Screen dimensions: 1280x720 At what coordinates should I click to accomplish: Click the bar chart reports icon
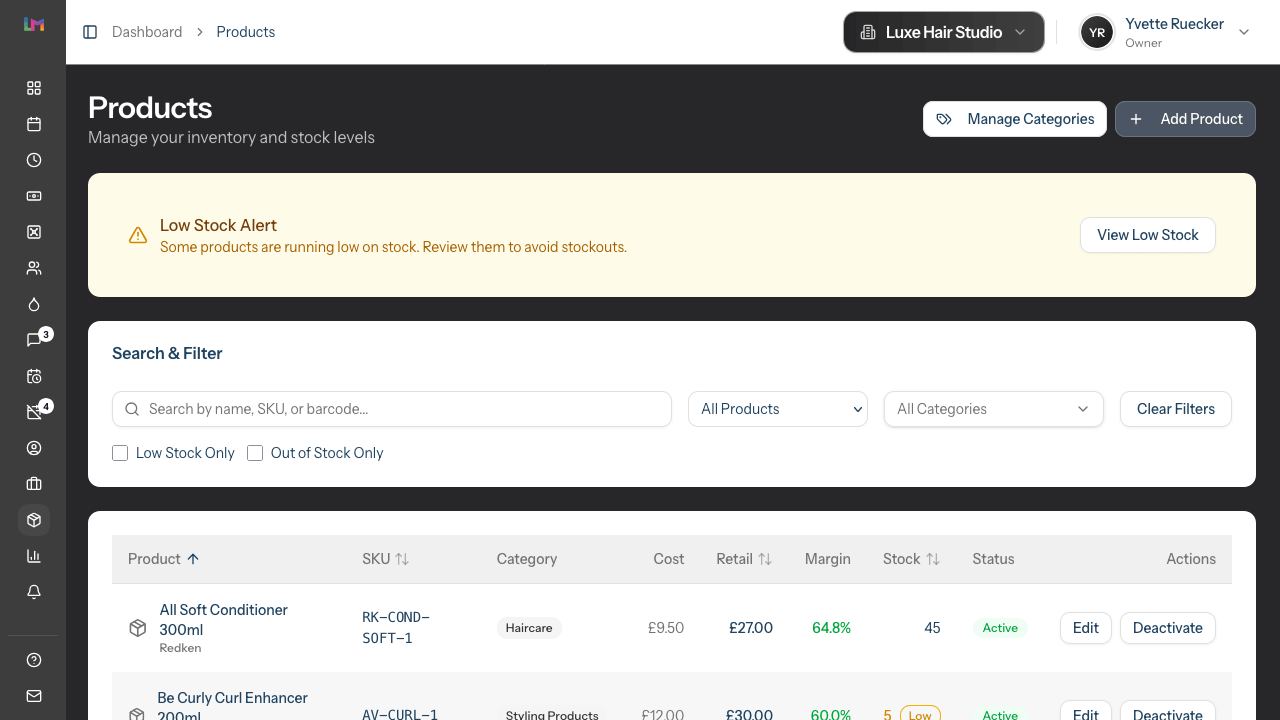pos(34,556)
